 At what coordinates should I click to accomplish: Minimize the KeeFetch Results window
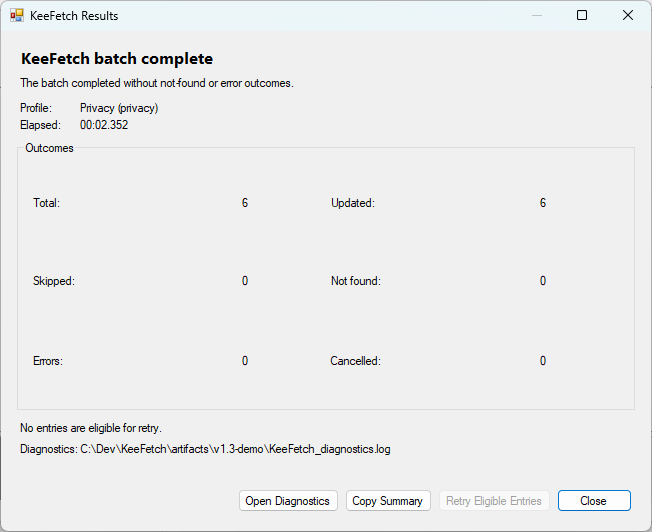click(537, 15)
